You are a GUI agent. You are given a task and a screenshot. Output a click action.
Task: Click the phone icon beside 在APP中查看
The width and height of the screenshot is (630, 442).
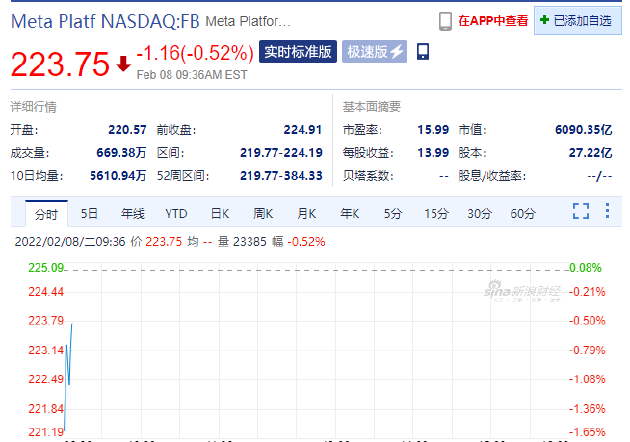point(445,21)
